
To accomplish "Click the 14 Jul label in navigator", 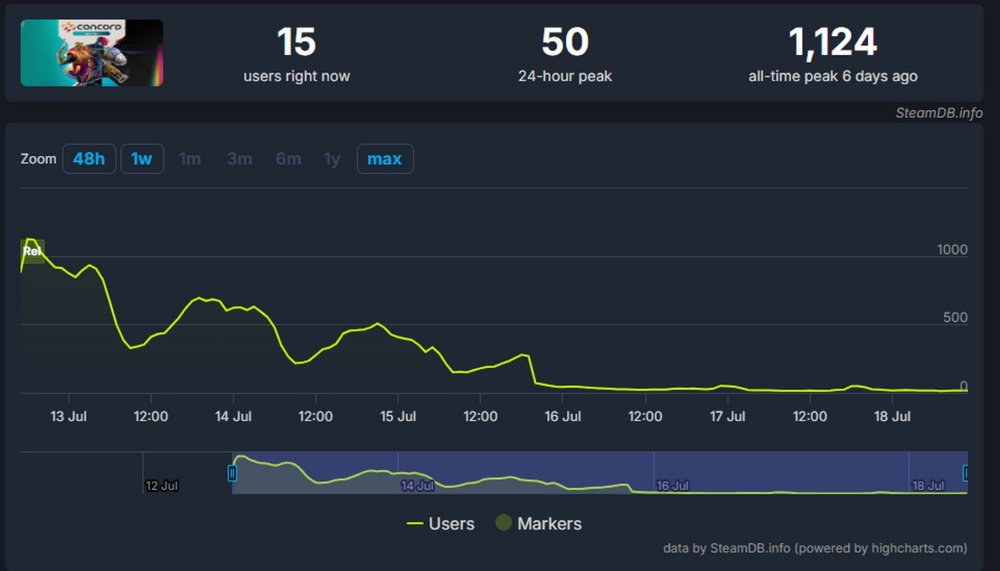I will coord(417,486).
